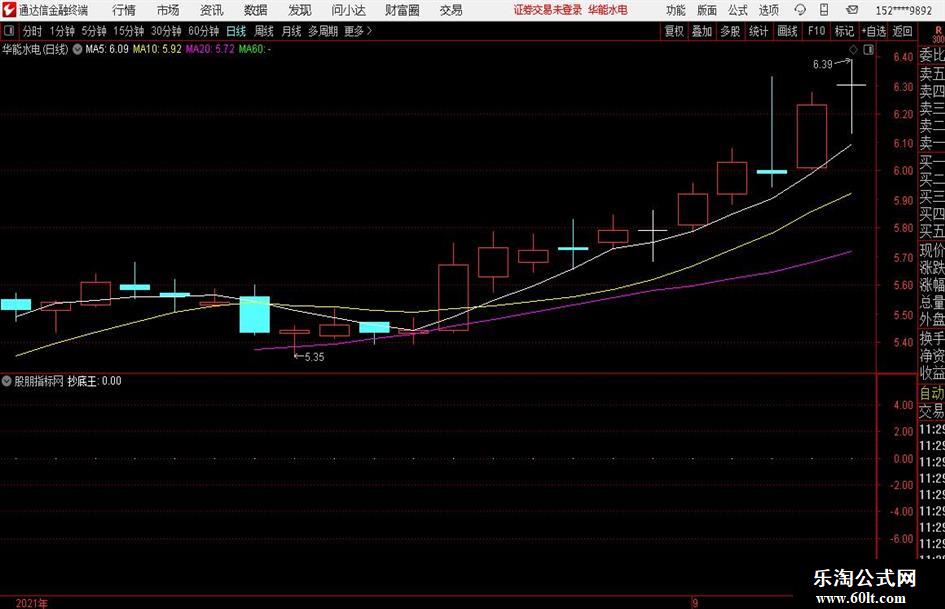Switch to 60分钟 chart period
The height and width of the screenshot is (609, 945).
[x=203, y=31]
